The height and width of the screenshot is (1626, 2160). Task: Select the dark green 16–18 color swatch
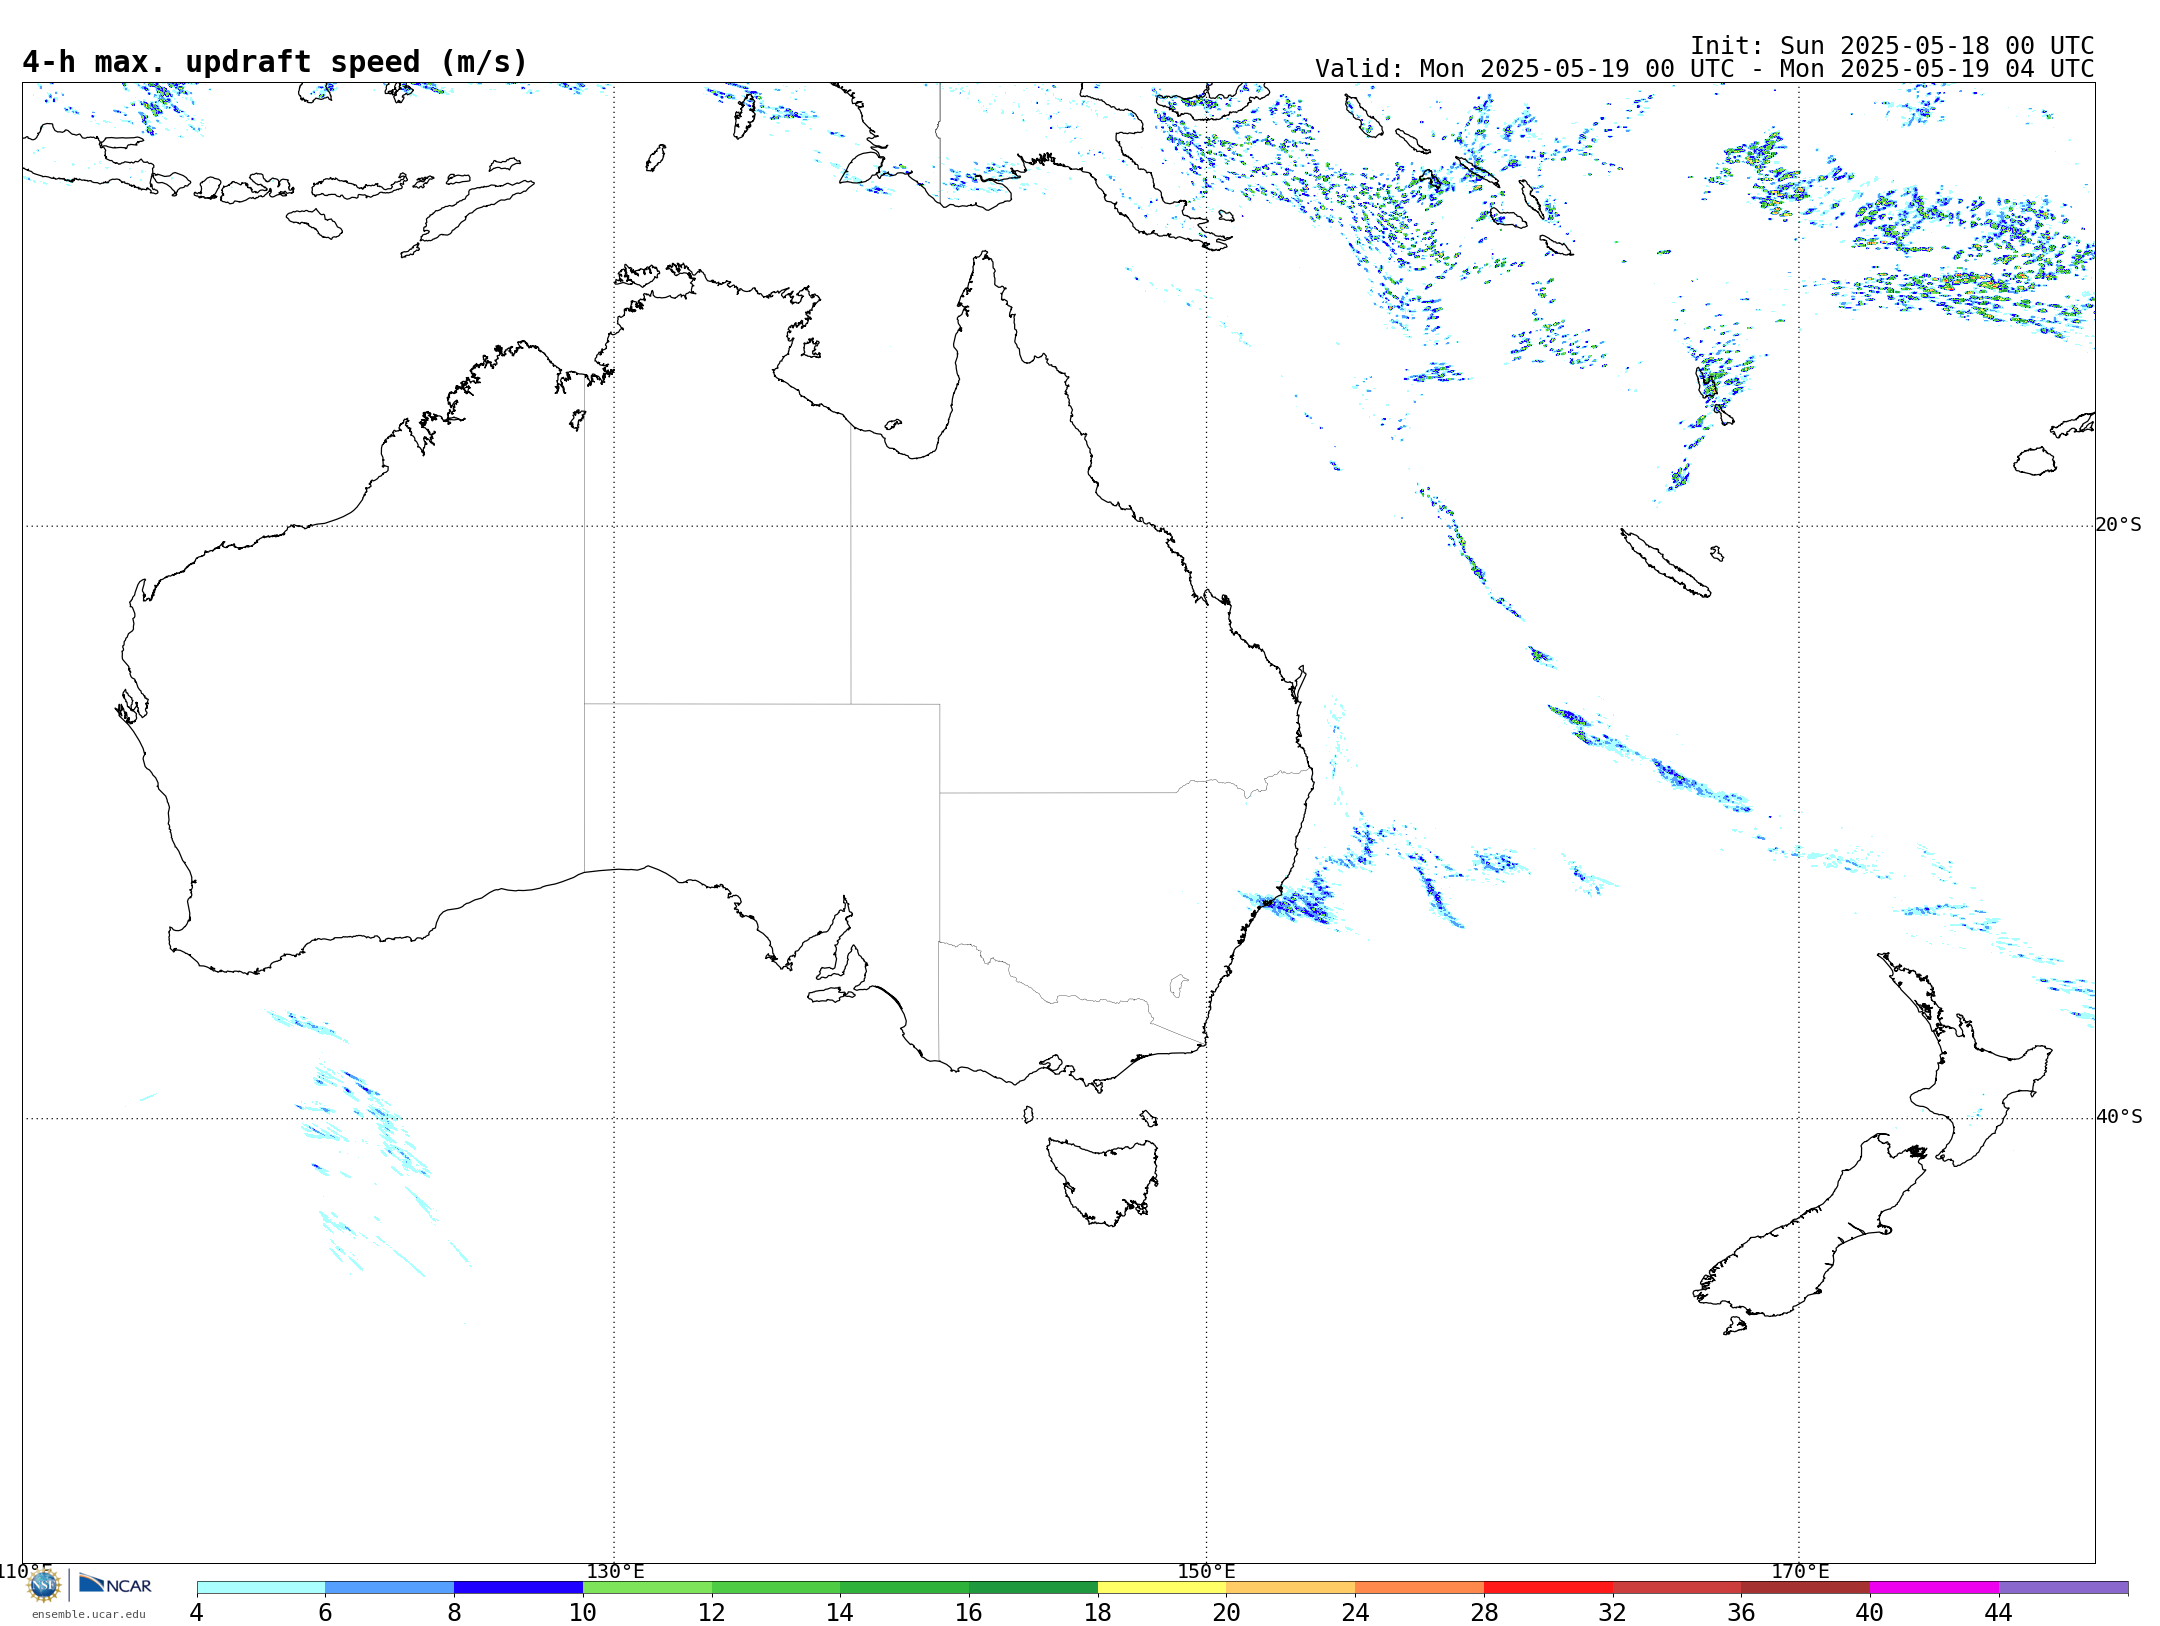[1033, 1588]
